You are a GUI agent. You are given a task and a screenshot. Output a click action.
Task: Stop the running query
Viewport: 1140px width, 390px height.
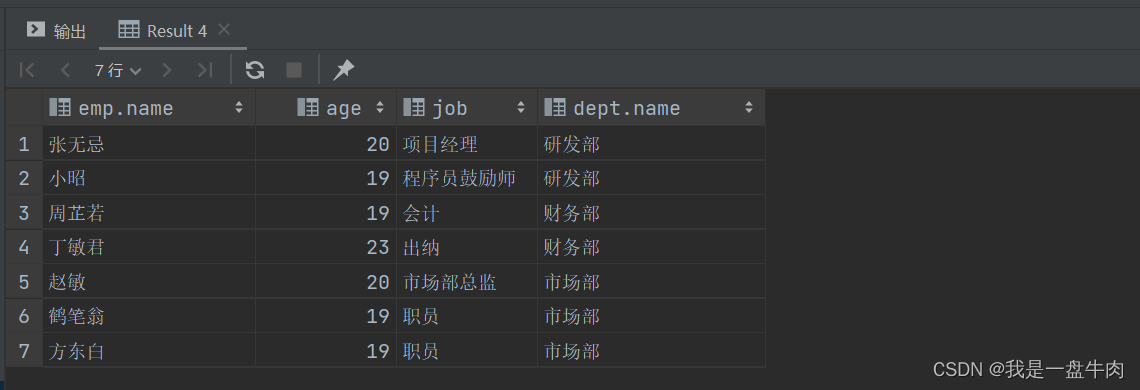(x=294, y=70)
